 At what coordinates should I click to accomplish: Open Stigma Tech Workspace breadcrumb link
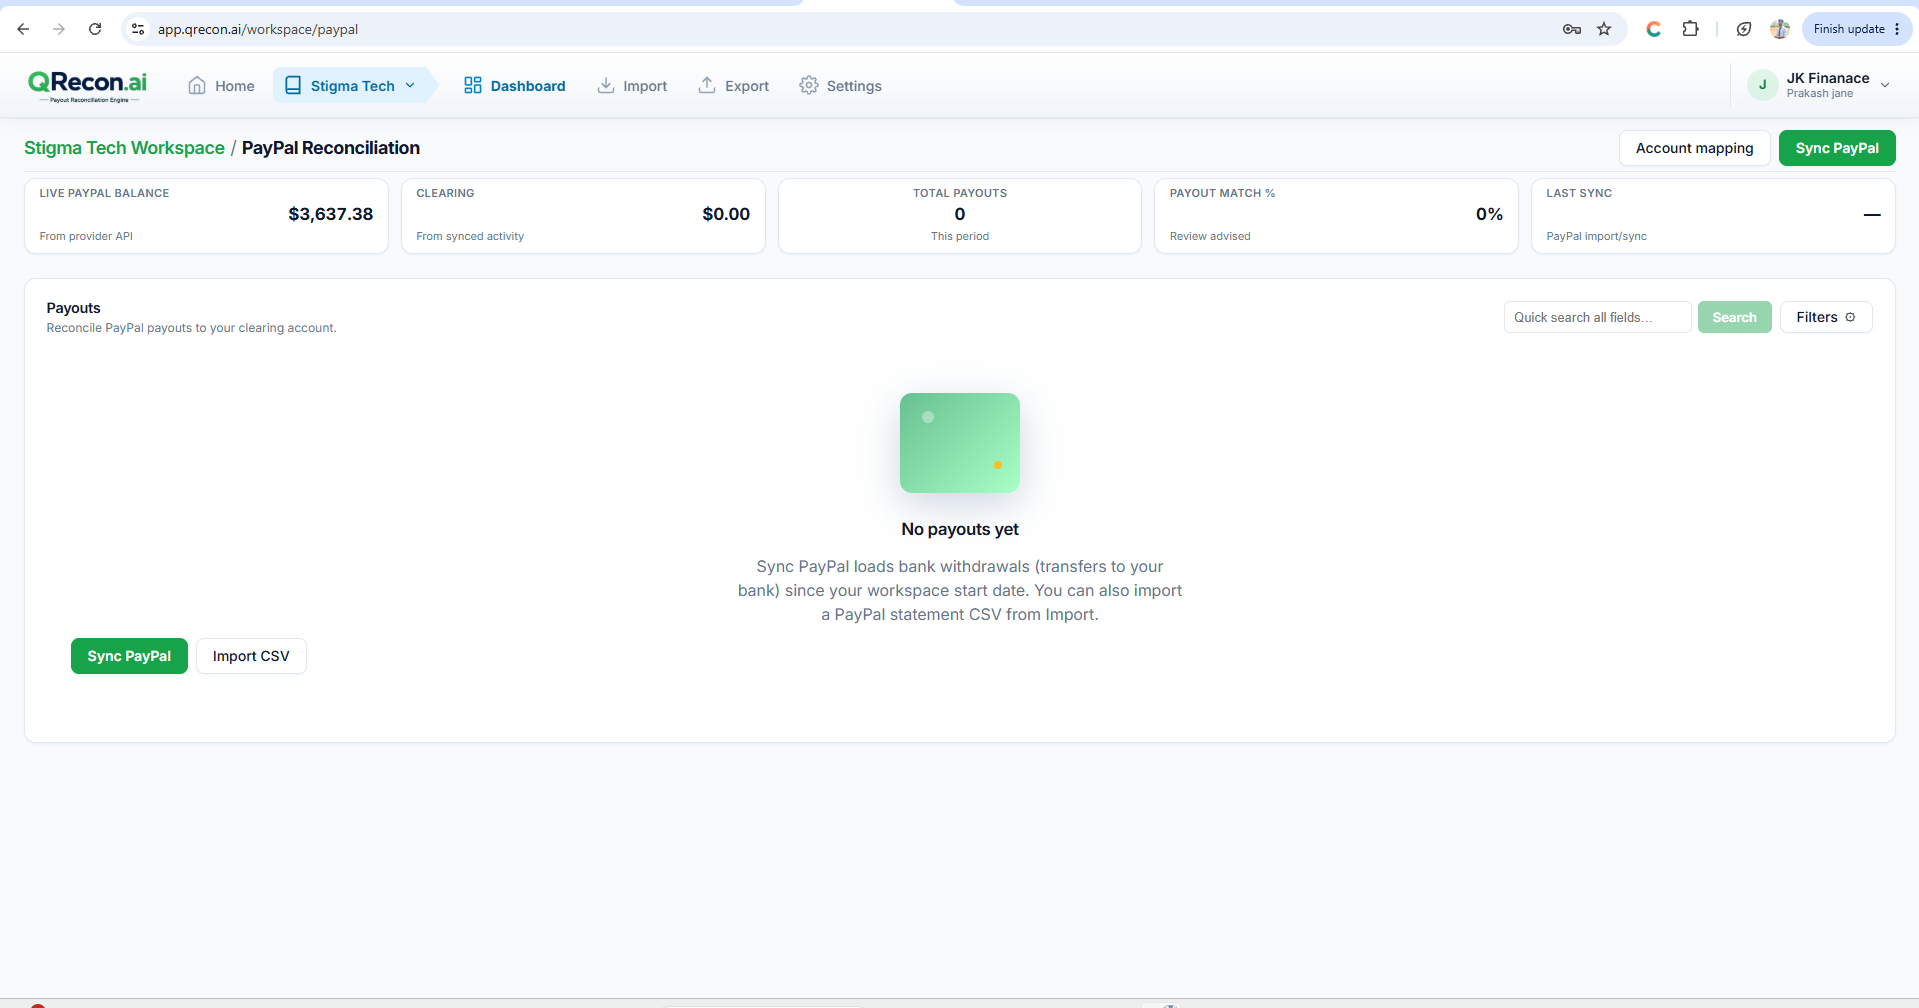pyautogui.click(x=124, y=148)
